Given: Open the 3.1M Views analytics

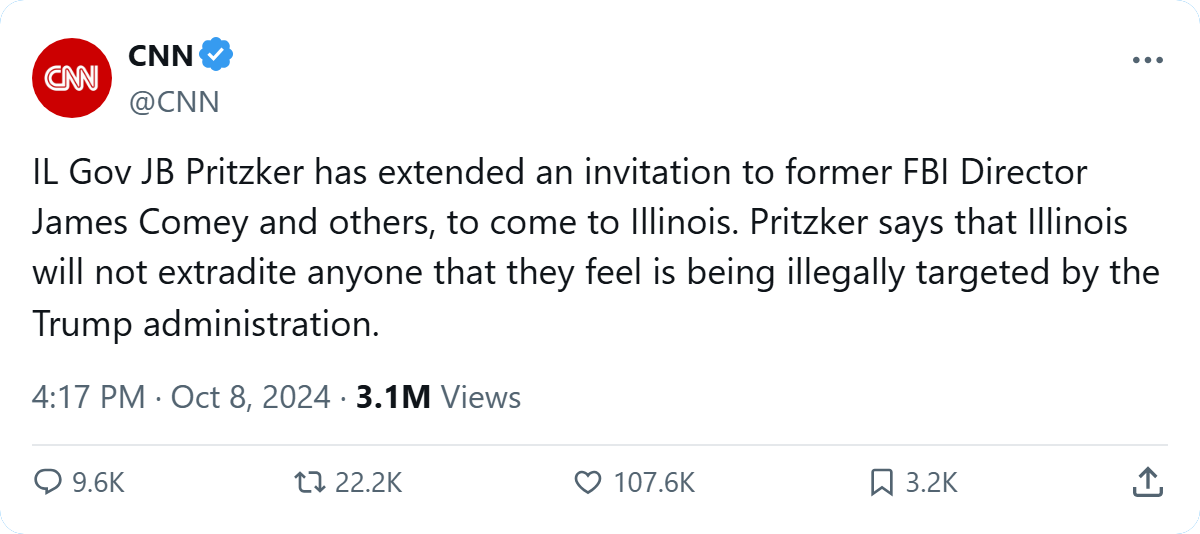Looking at the screenshot, I should click(438, 397).
